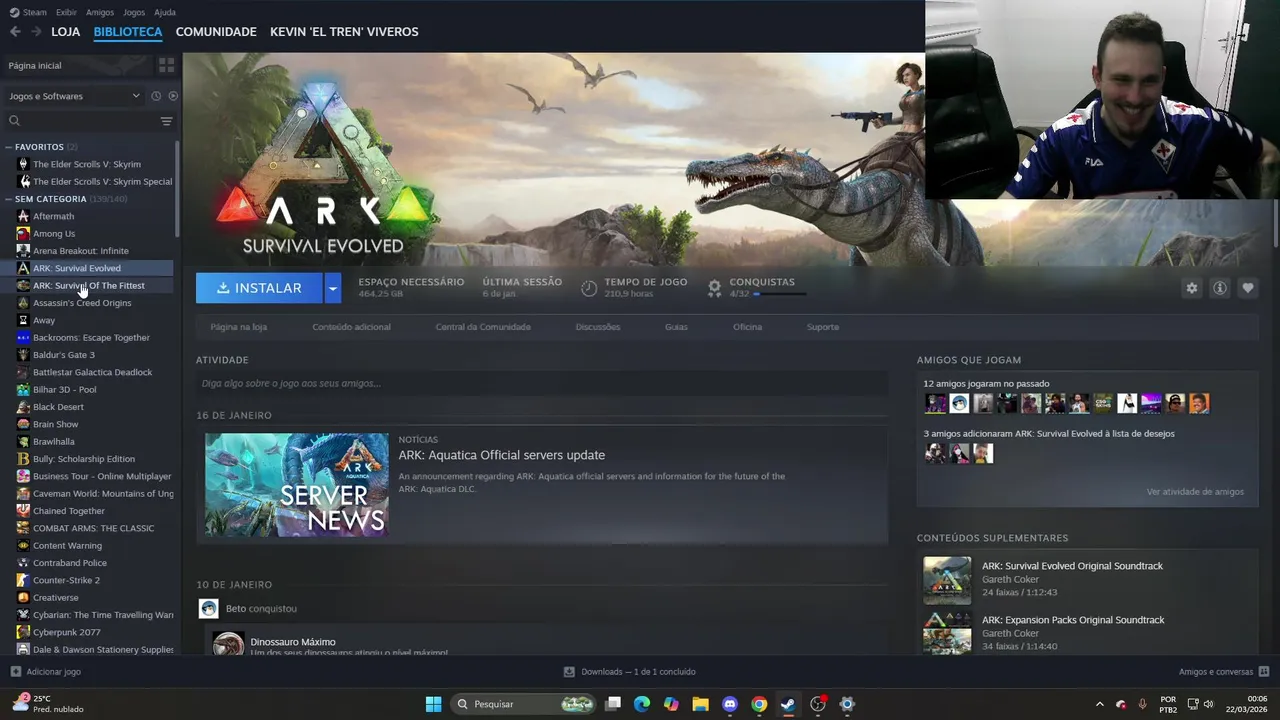Click the Tempo de Jogo clock icon
Screen dimensions: 1280x720
click(589, 288)
